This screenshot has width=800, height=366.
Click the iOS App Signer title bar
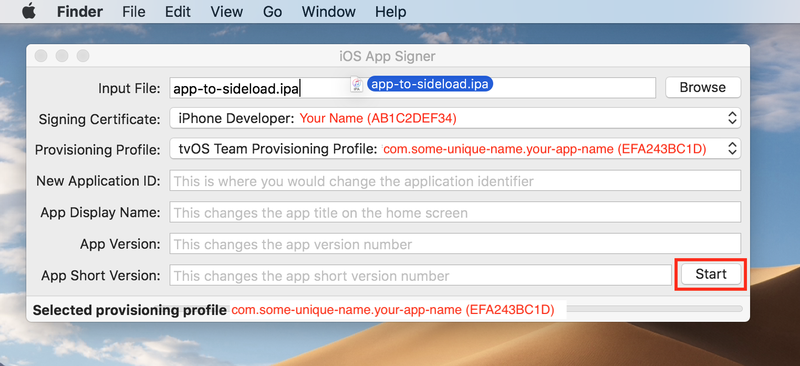[x=388, y=56]
